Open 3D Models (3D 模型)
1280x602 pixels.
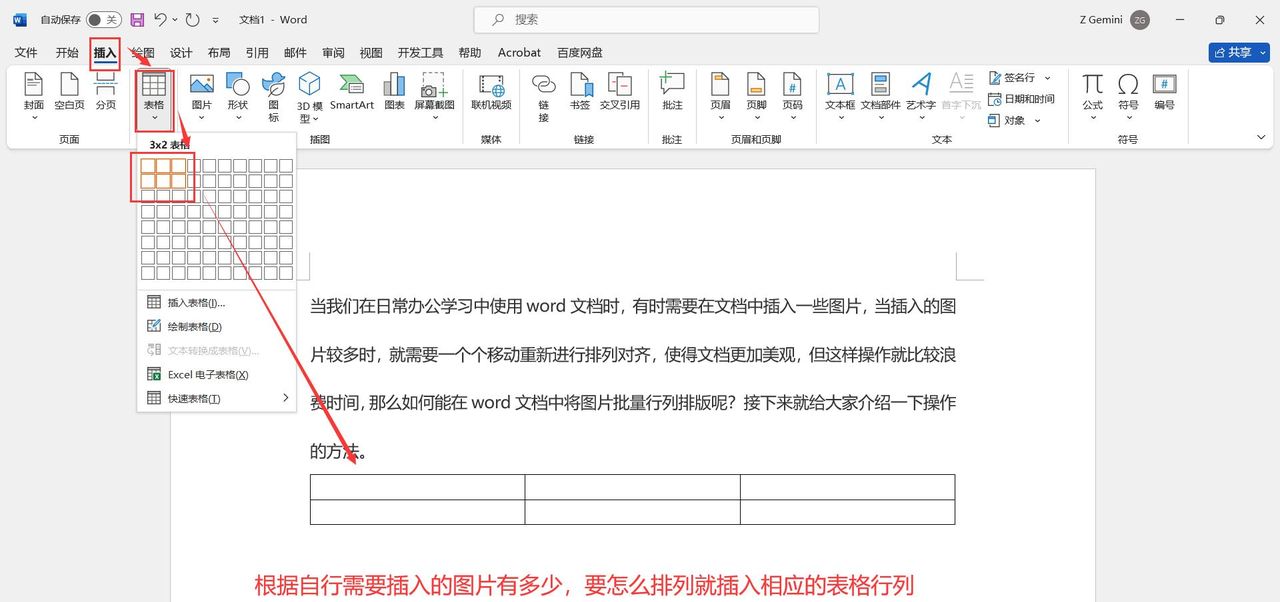(310, 96)
